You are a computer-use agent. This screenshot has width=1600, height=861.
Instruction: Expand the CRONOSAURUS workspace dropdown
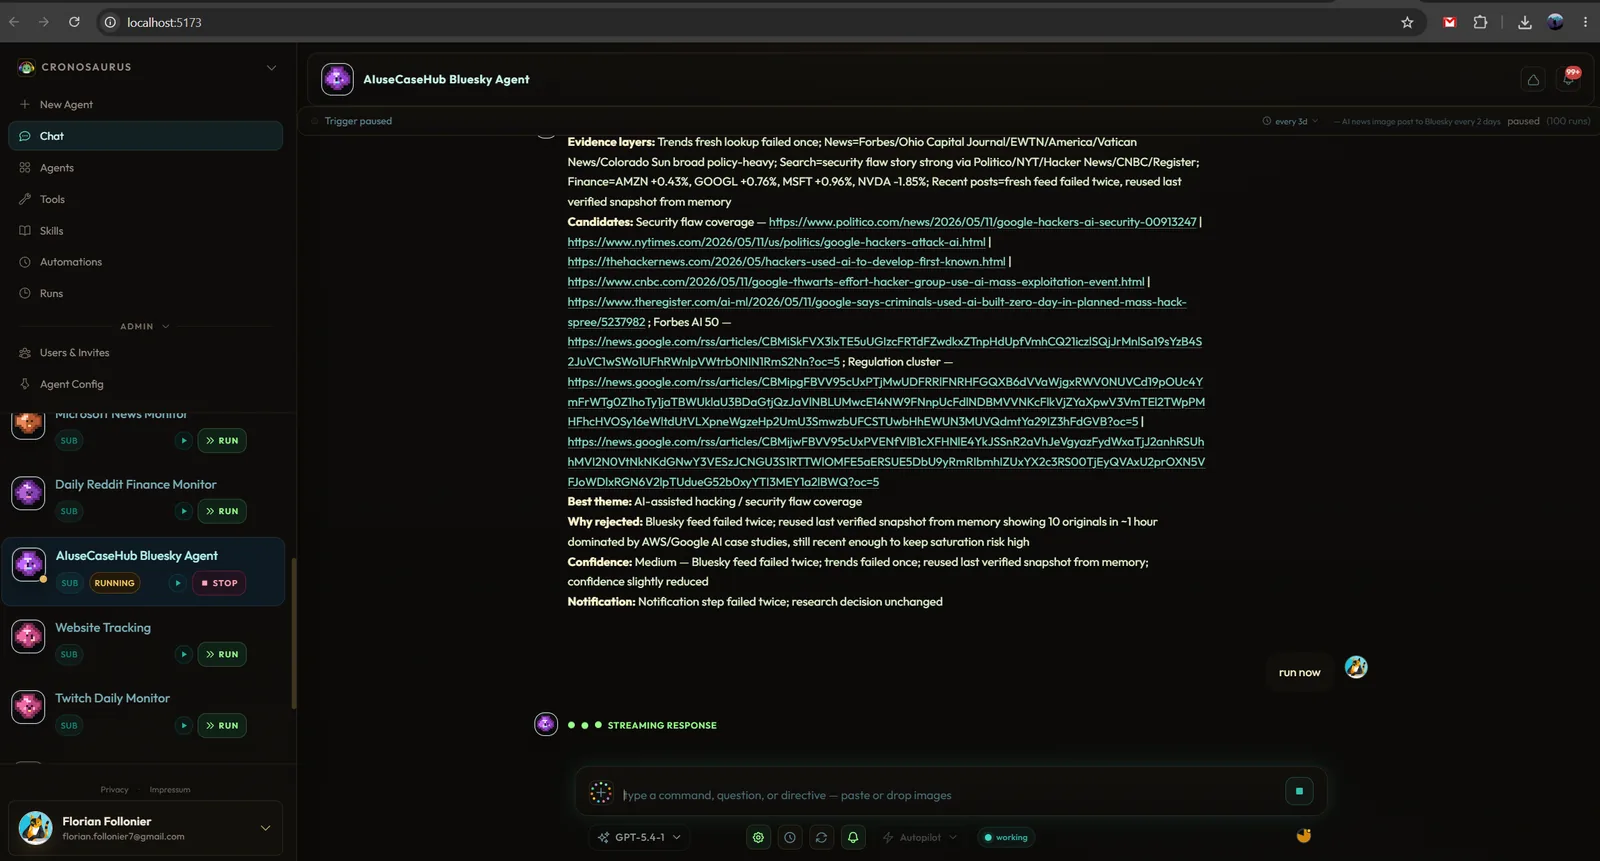point(271,67)
